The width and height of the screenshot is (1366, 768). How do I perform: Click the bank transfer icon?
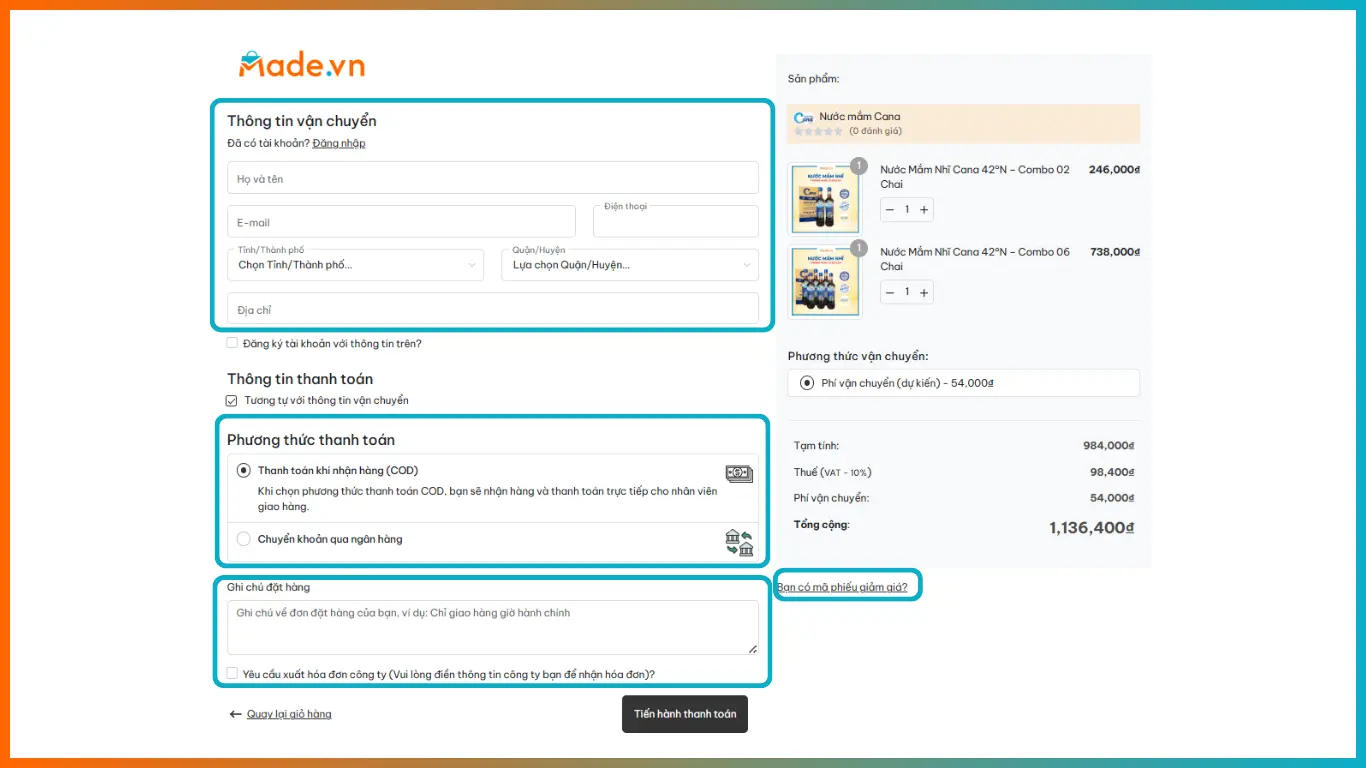(x=739, y=543)
